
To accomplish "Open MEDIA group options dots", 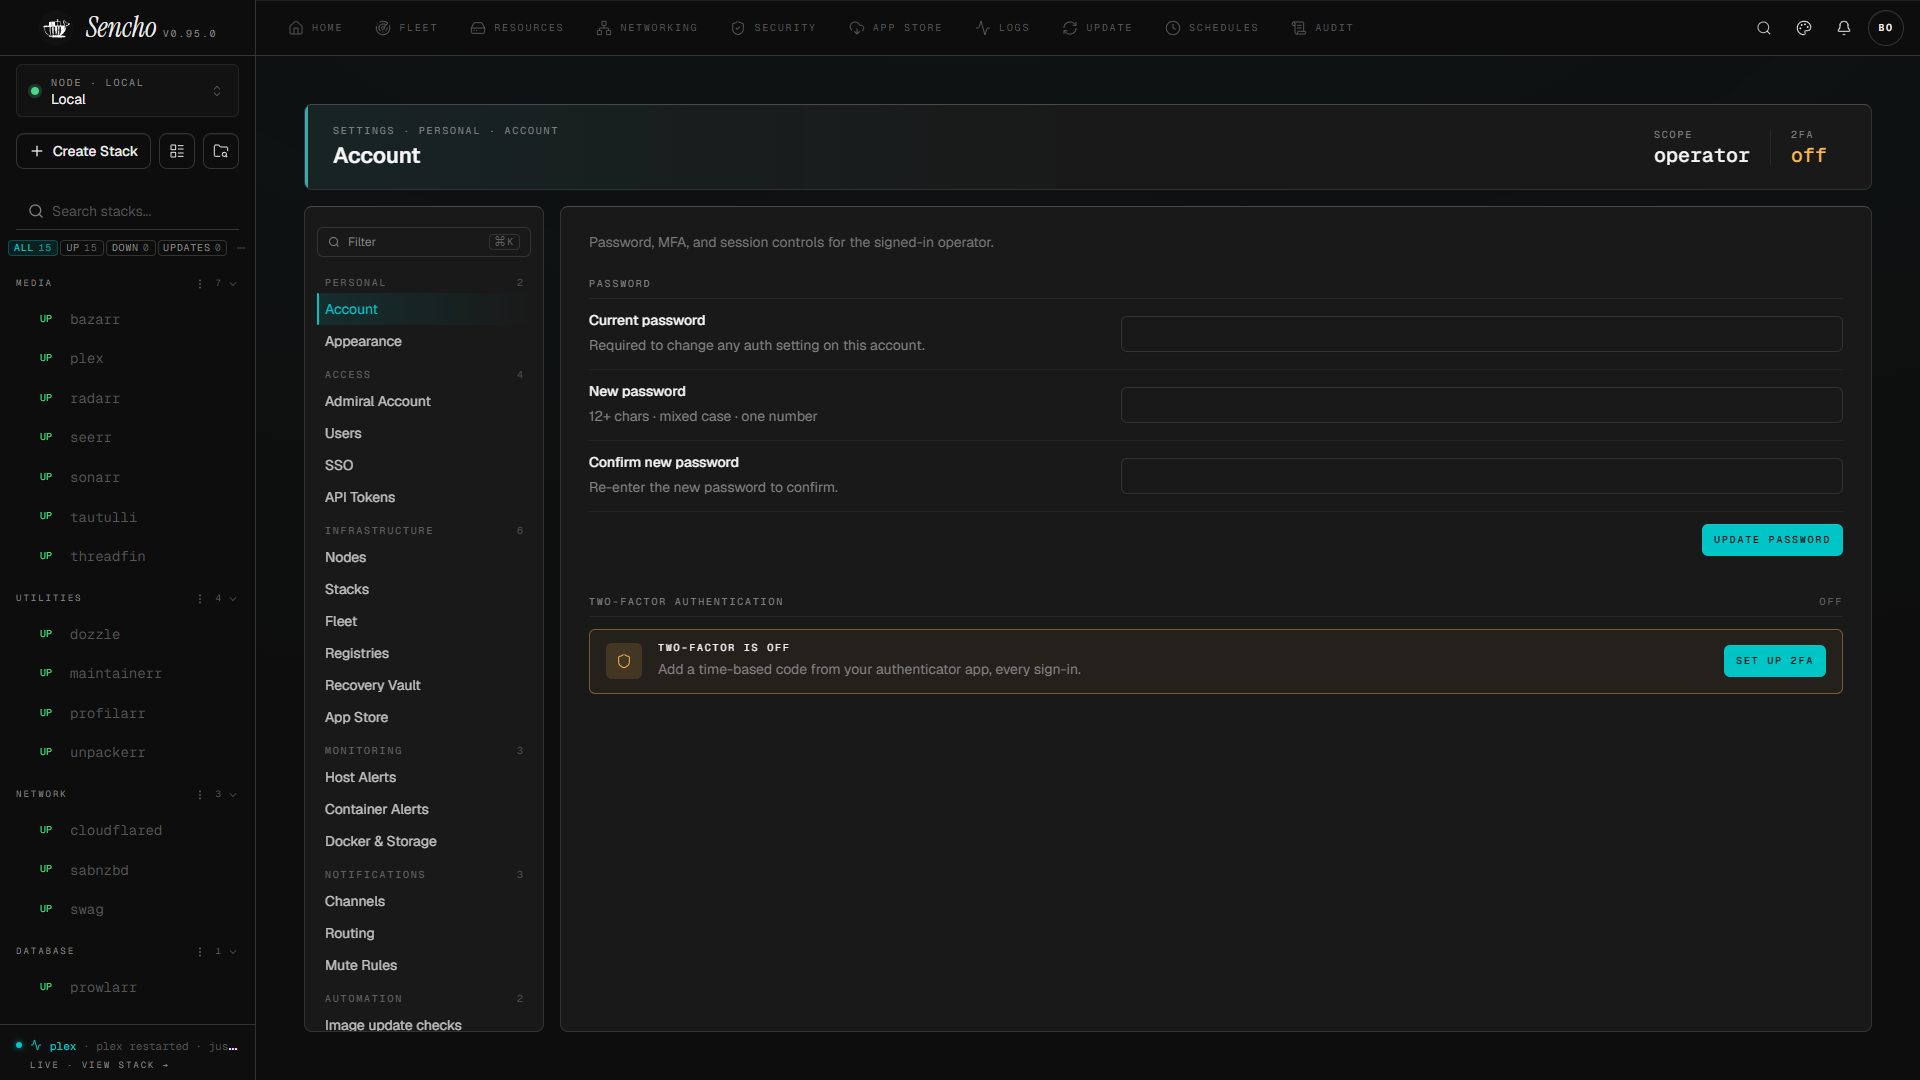I will coord(200,284).
